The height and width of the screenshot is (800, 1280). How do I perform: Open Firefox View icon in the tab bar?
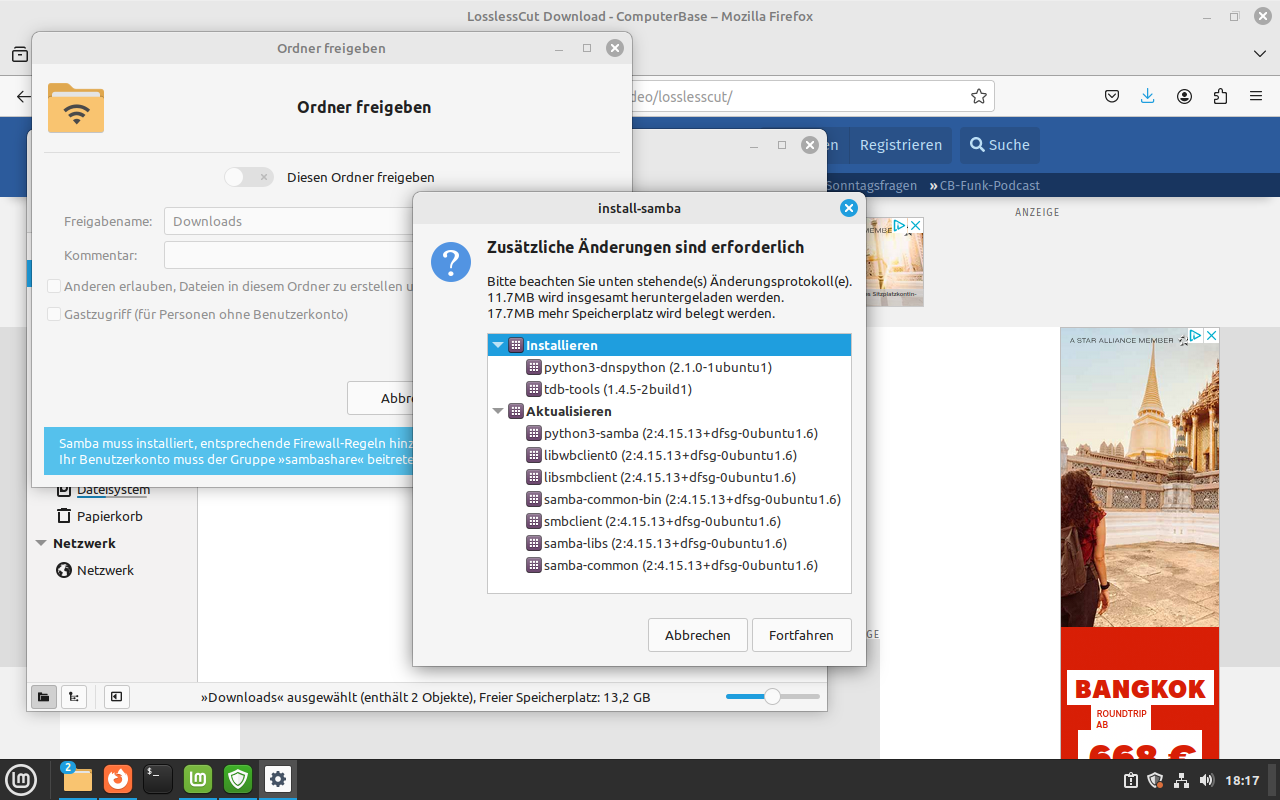tap(20, 54)
